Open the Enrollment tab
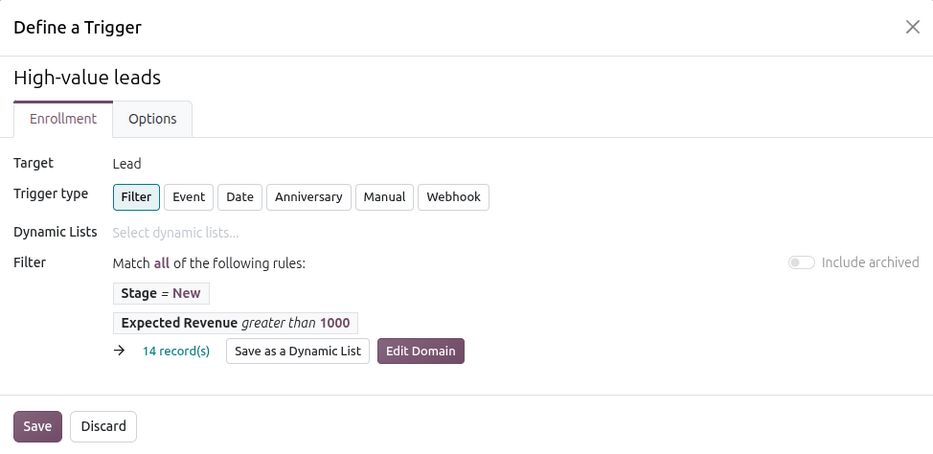 tap(63, 119)
